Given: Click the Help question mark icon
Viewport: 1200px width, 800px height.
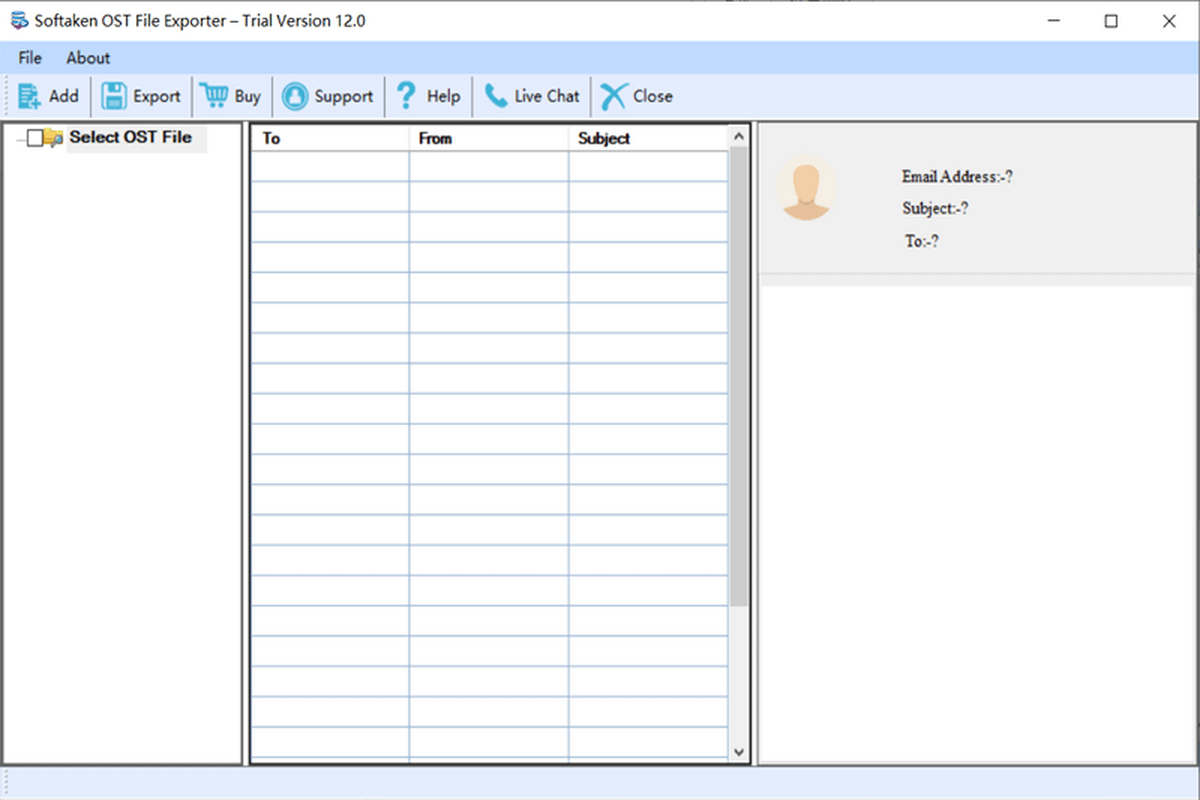Looking at the screenshot, I should (406, 96).
